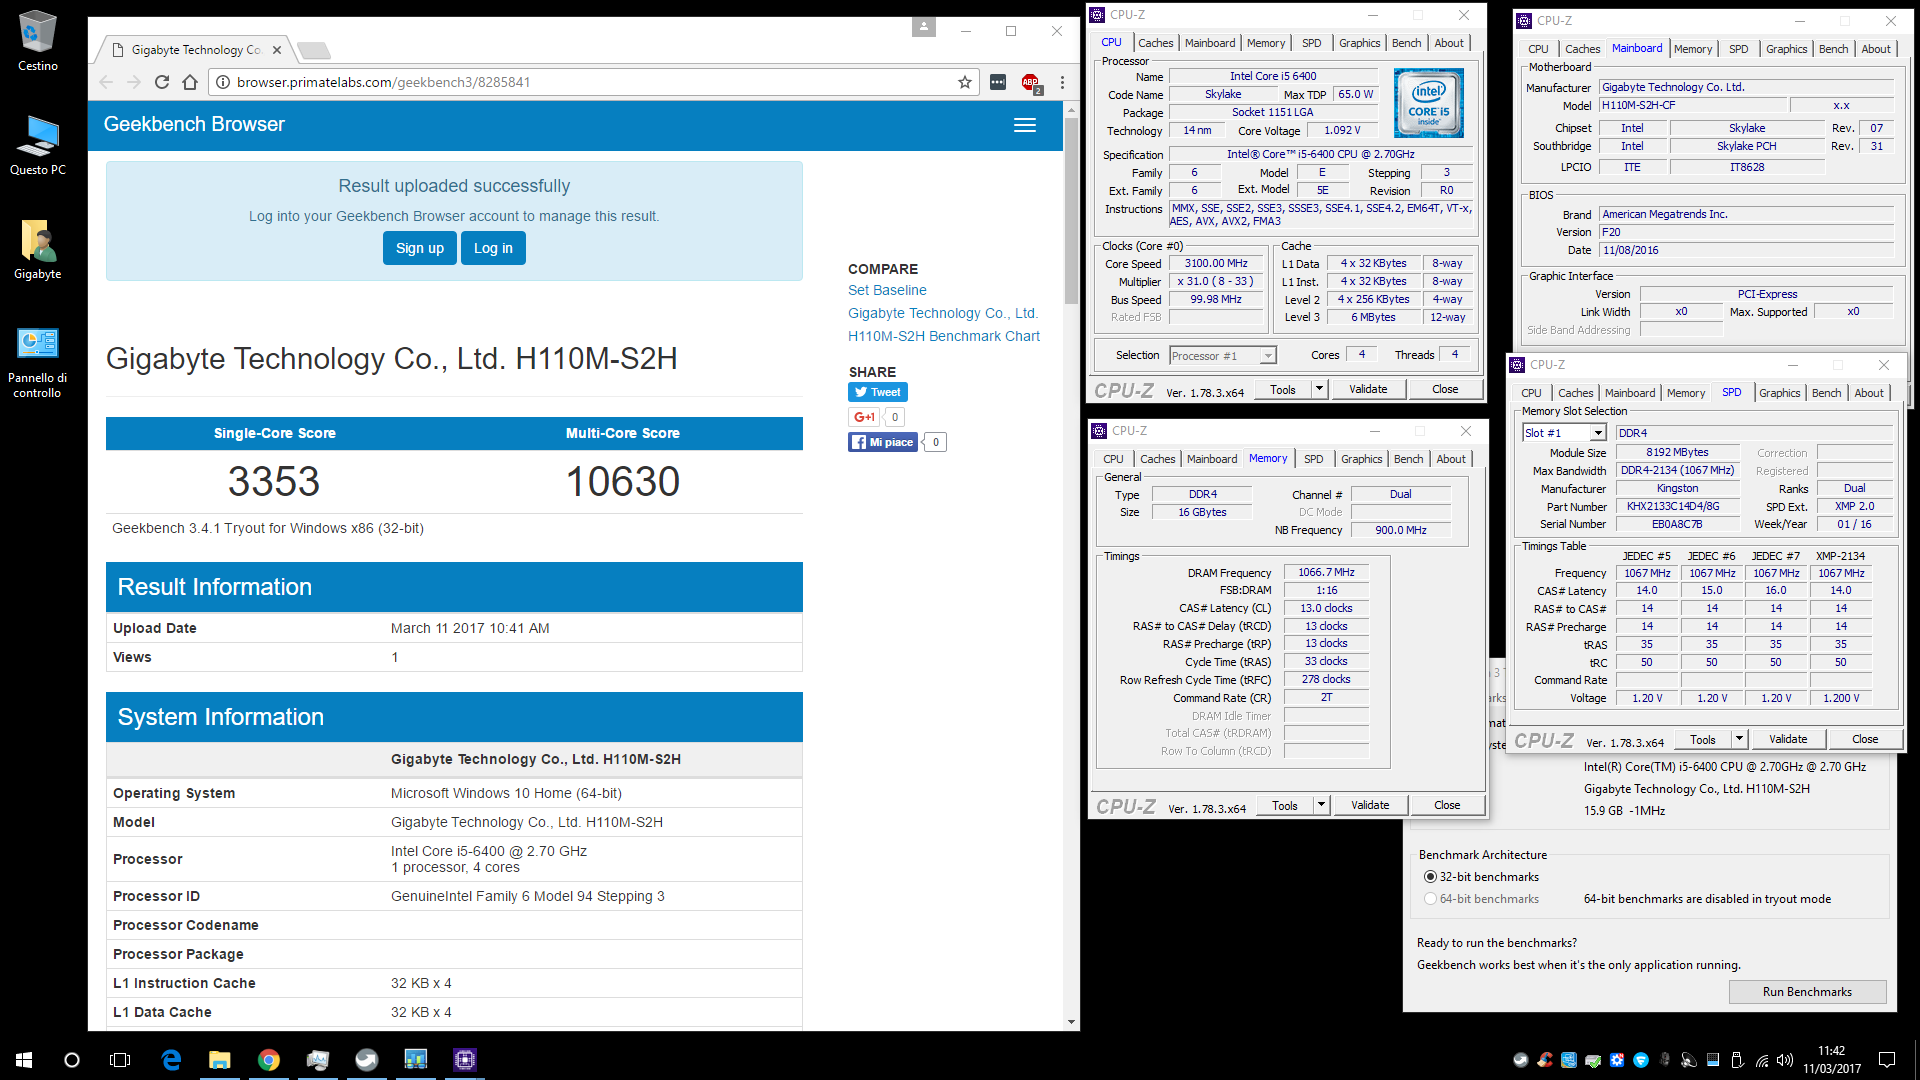Open the Questo PC desktop icon
Screen dimensions: 1920x1080
tap(37, 145)
